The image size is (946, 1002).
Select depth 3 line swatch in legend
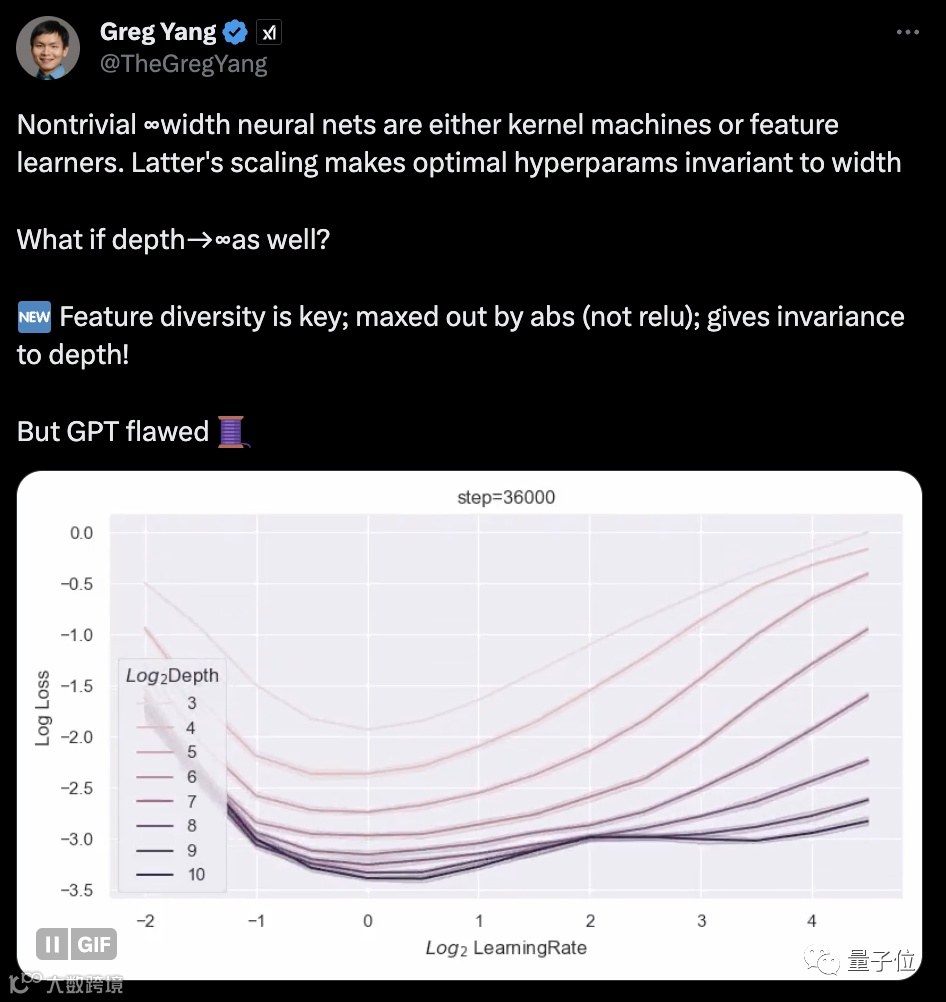pos(145,704)
